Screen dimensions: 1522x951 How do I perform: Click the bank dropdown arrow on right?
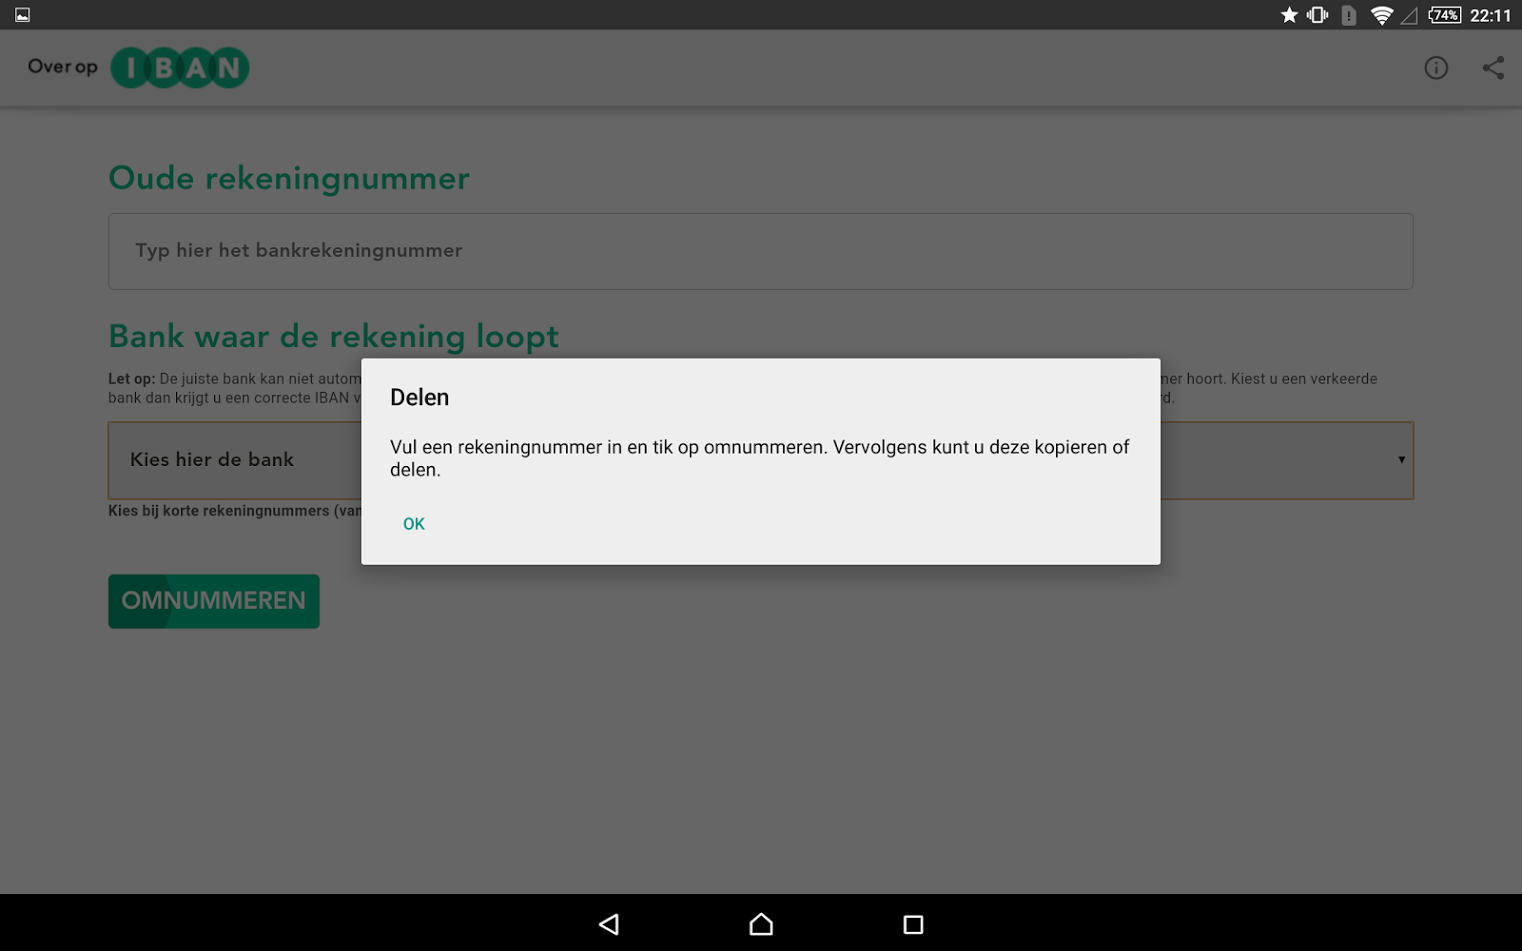(x=1400, y=460)
